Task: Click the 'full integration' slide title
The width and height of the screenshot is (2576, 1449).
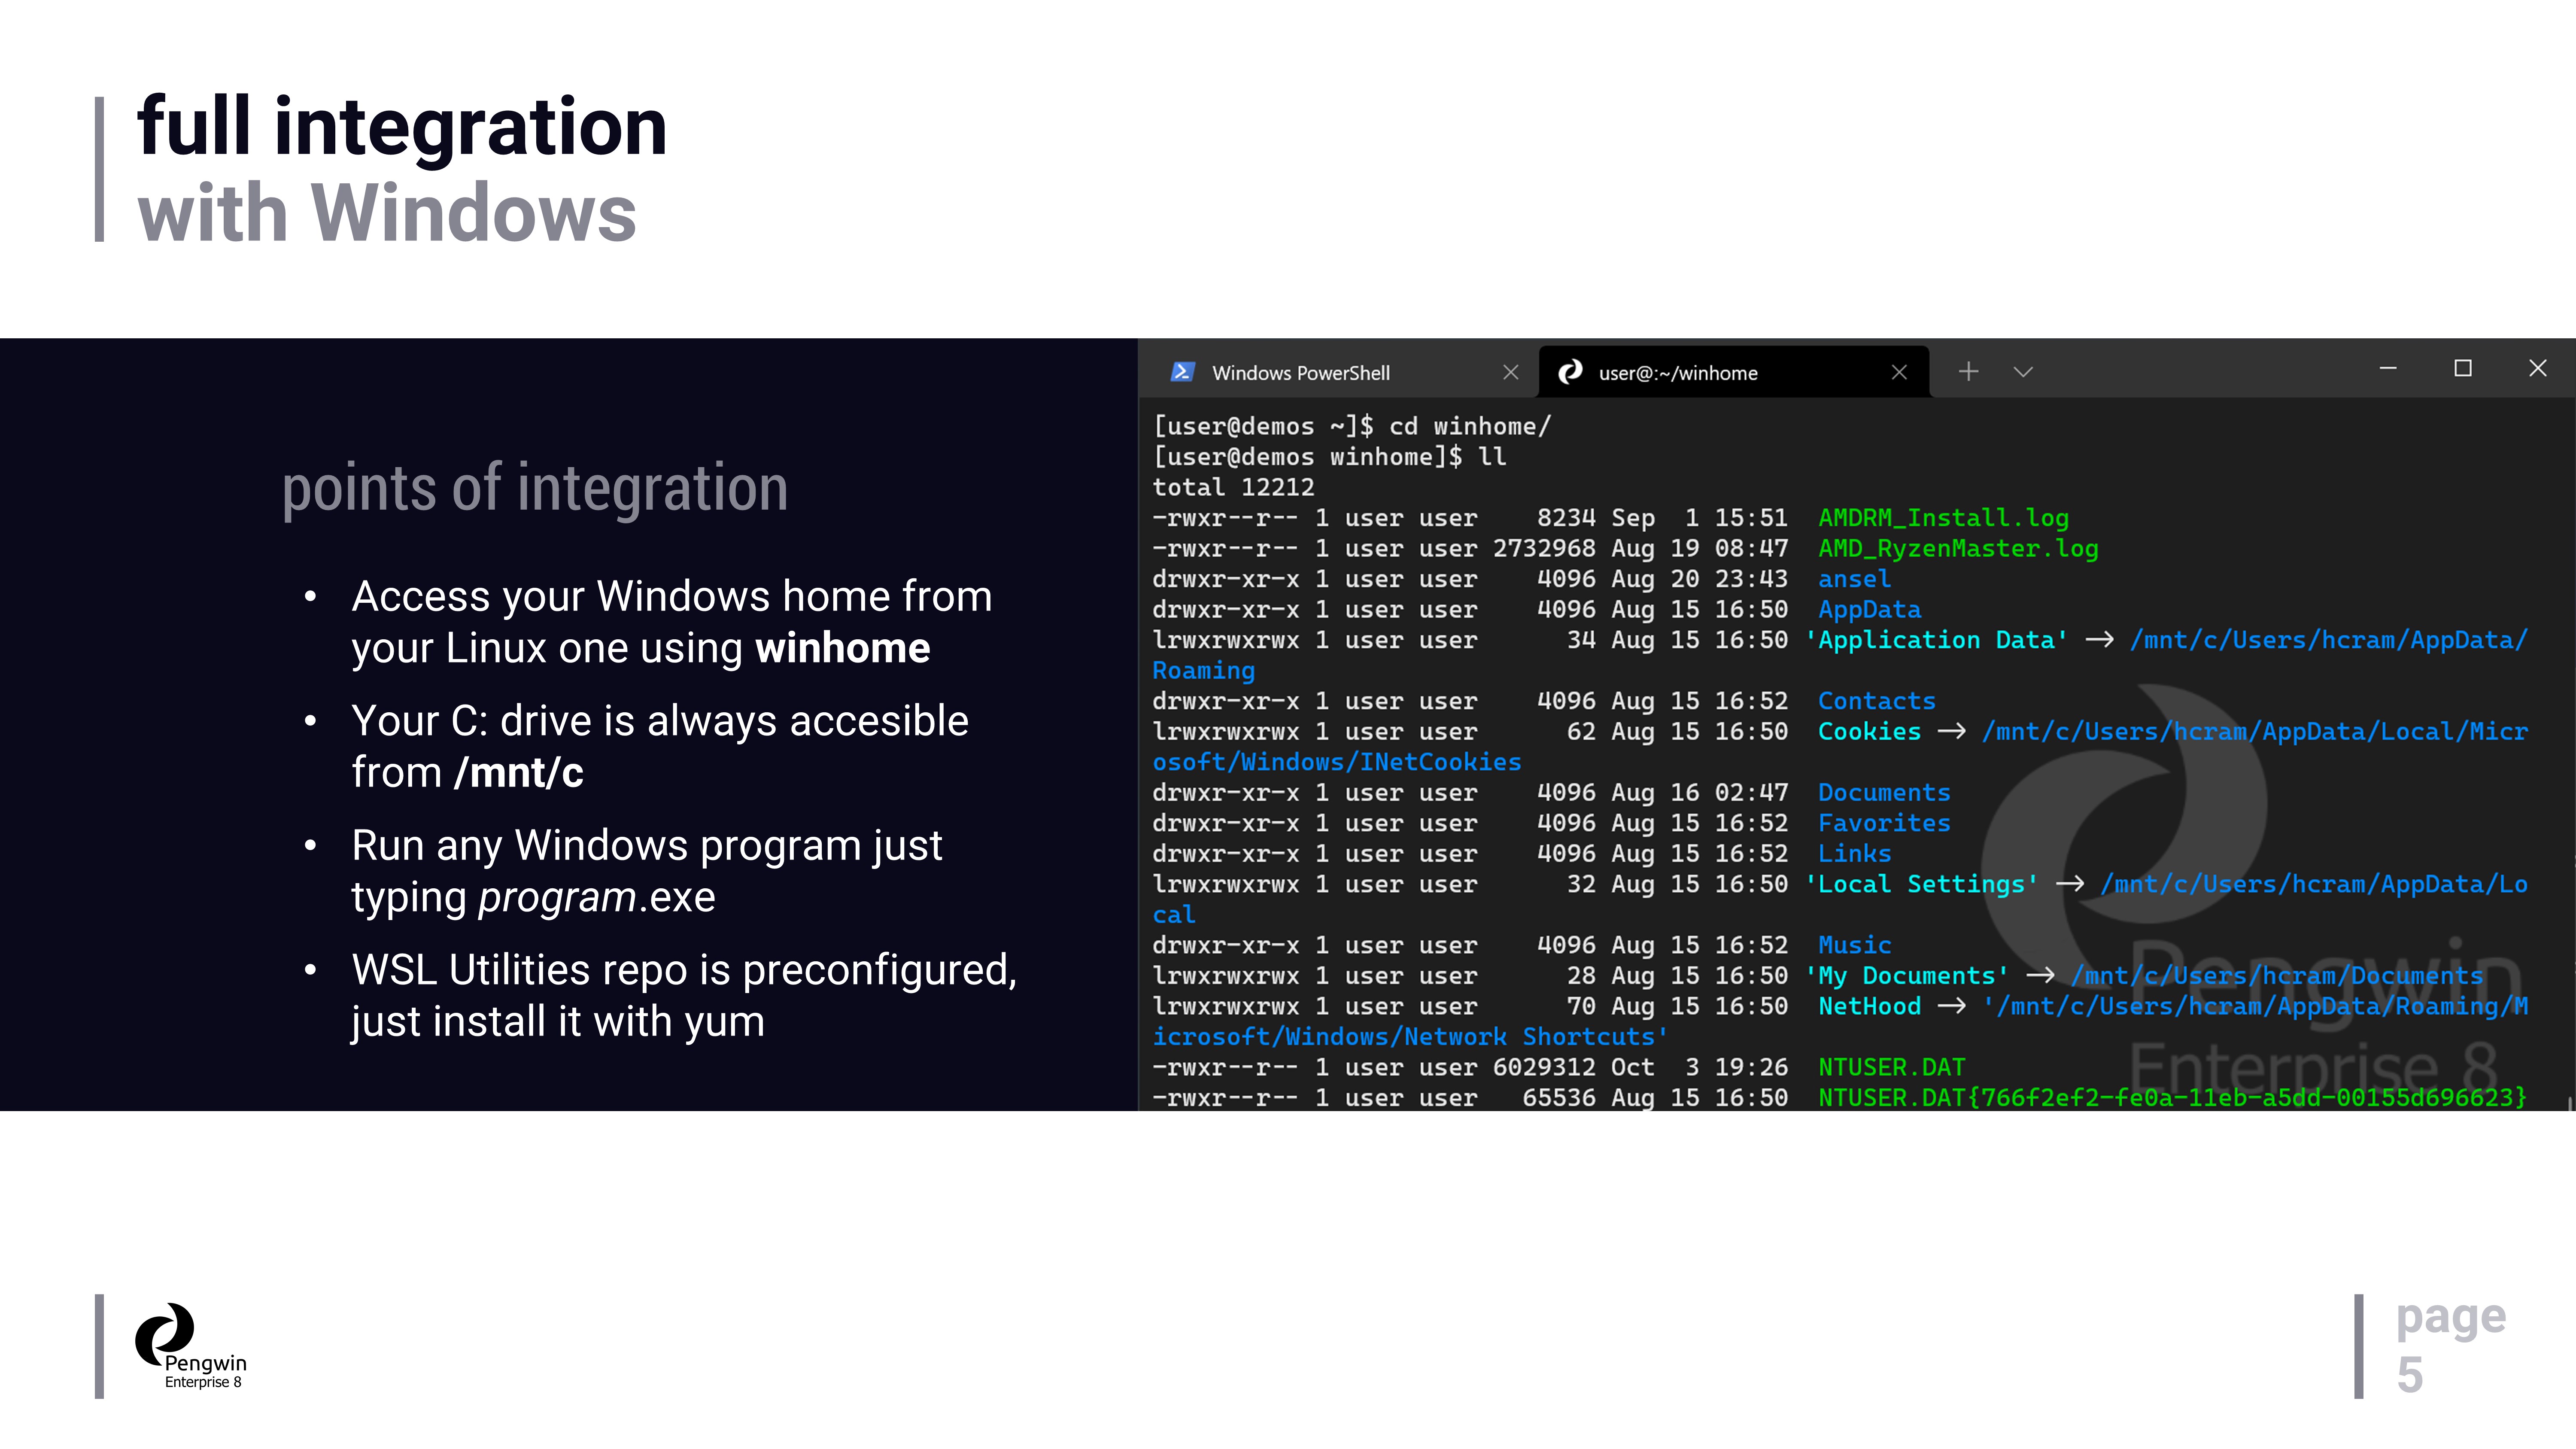Action: click(402, 127)
